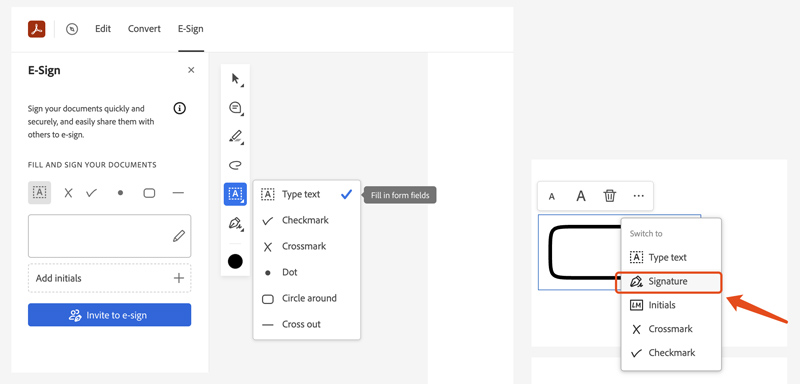Click the signature input box
Screen dimensions: 800x384
click(110, 236)
